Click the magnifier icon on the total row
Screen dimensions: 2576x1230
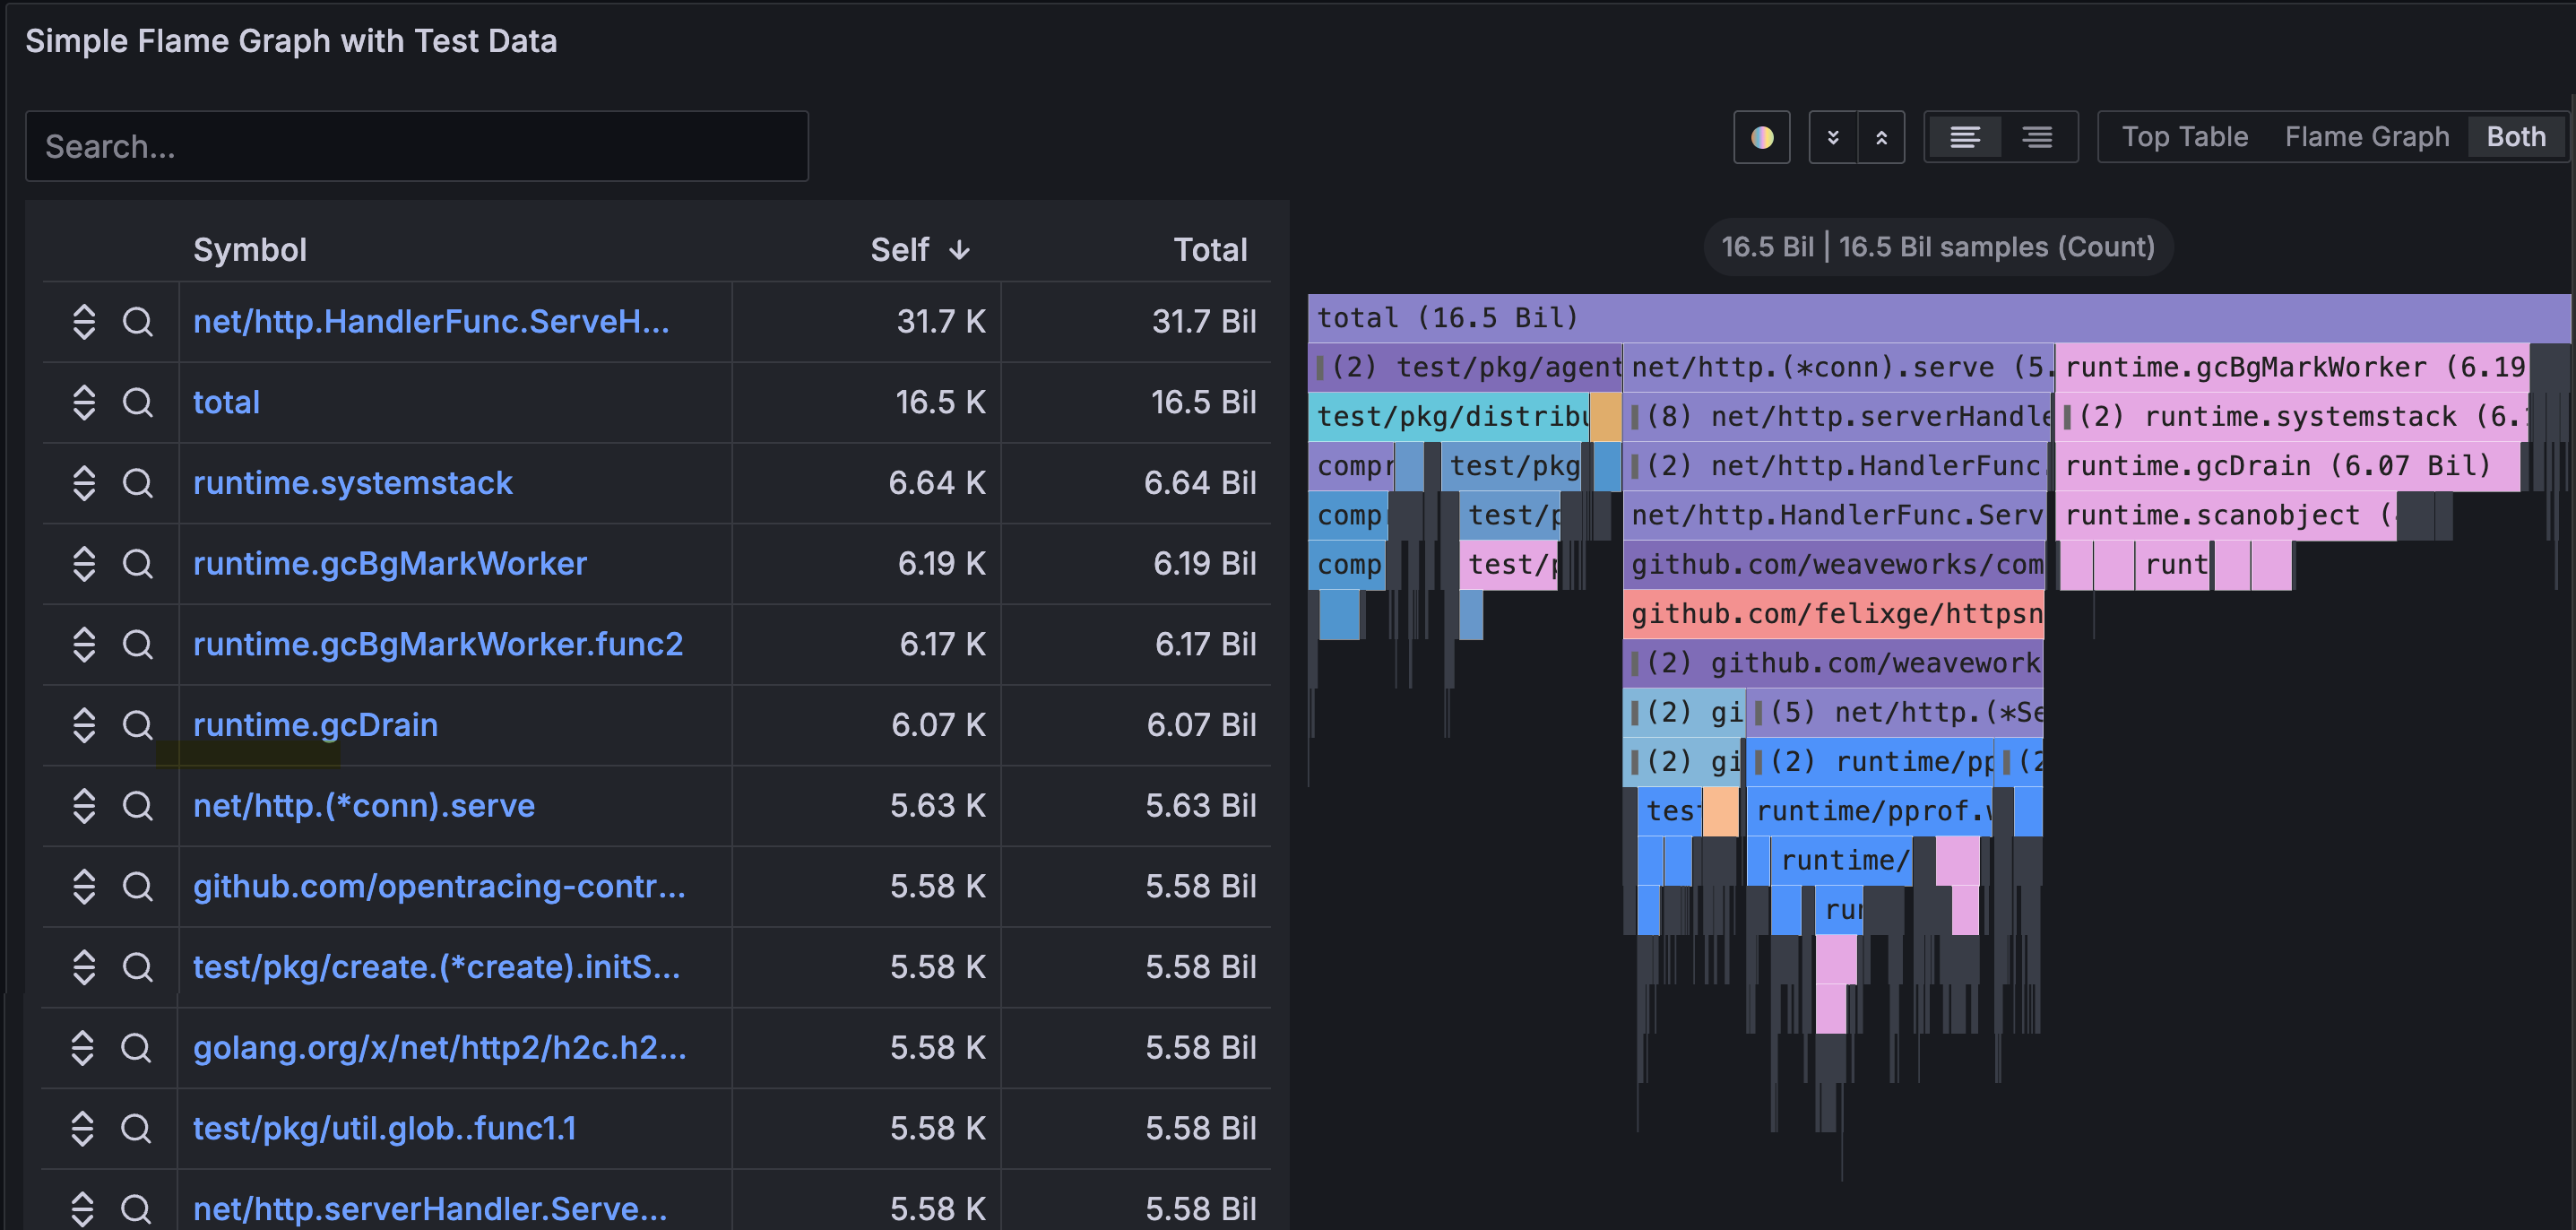pyautogui.click(x=138, y=402)
